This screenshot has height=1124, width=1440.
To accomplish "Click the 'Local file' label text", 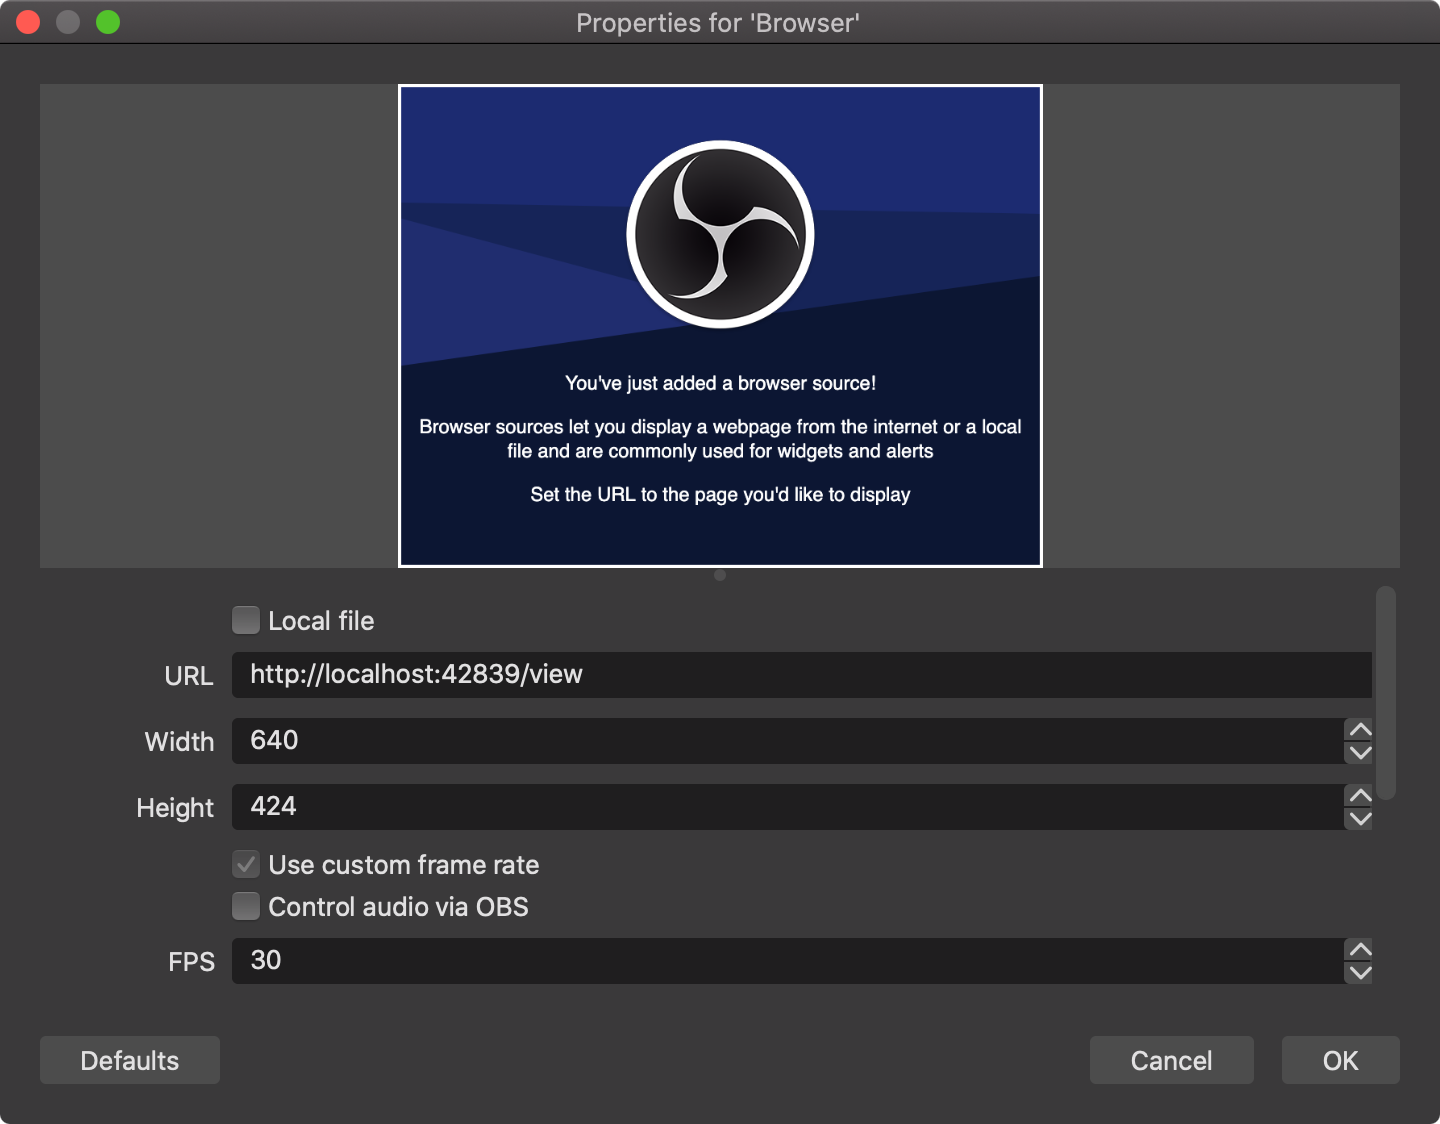I will 321,621.
